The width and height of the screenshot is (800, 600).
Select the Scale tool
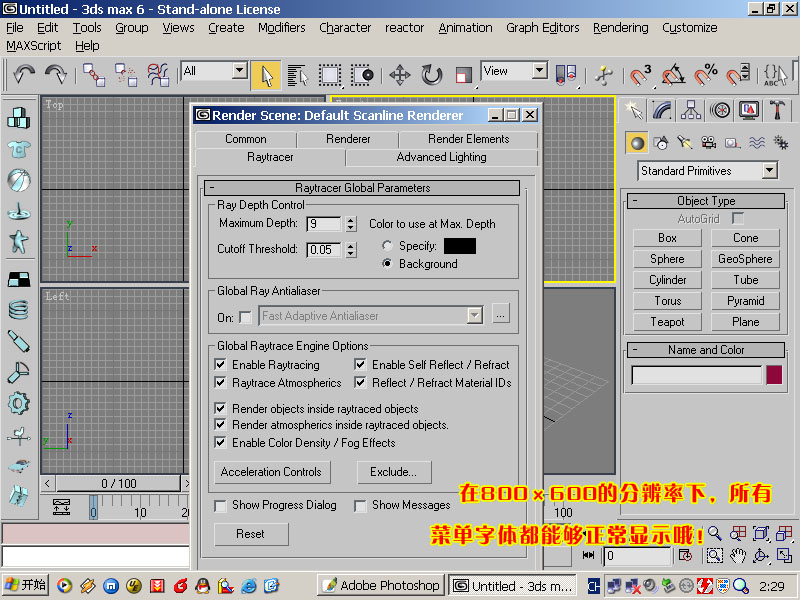point(463,76)
